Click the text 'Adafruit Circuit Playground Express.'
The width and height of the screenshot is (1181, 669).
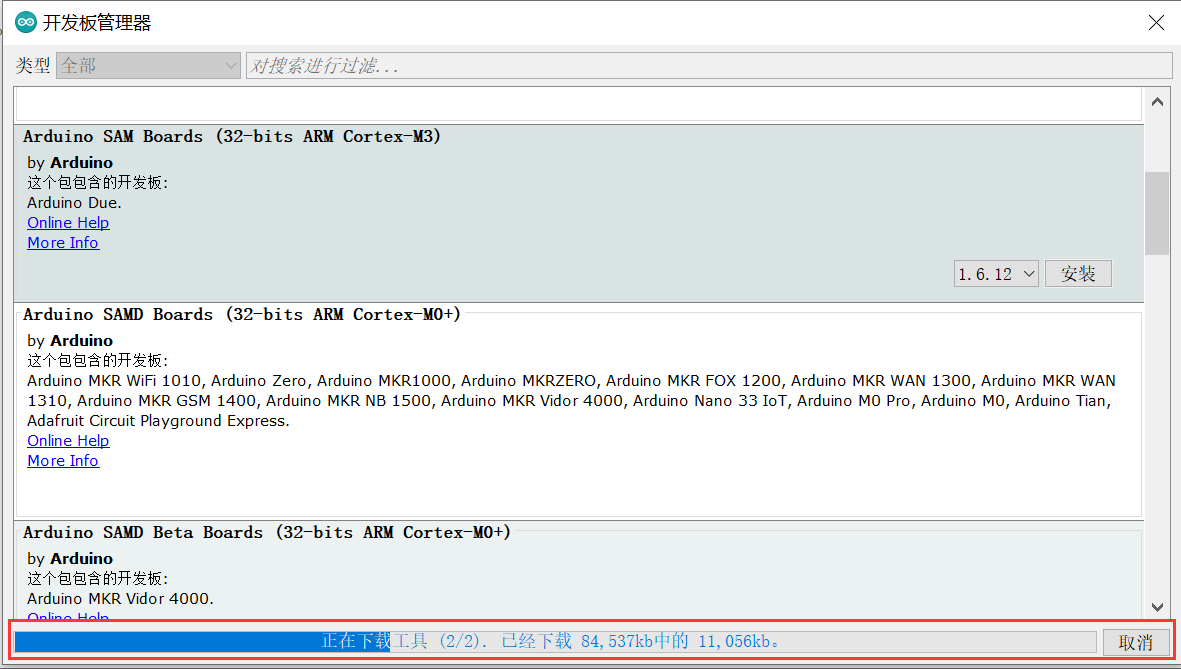(158, 421)
